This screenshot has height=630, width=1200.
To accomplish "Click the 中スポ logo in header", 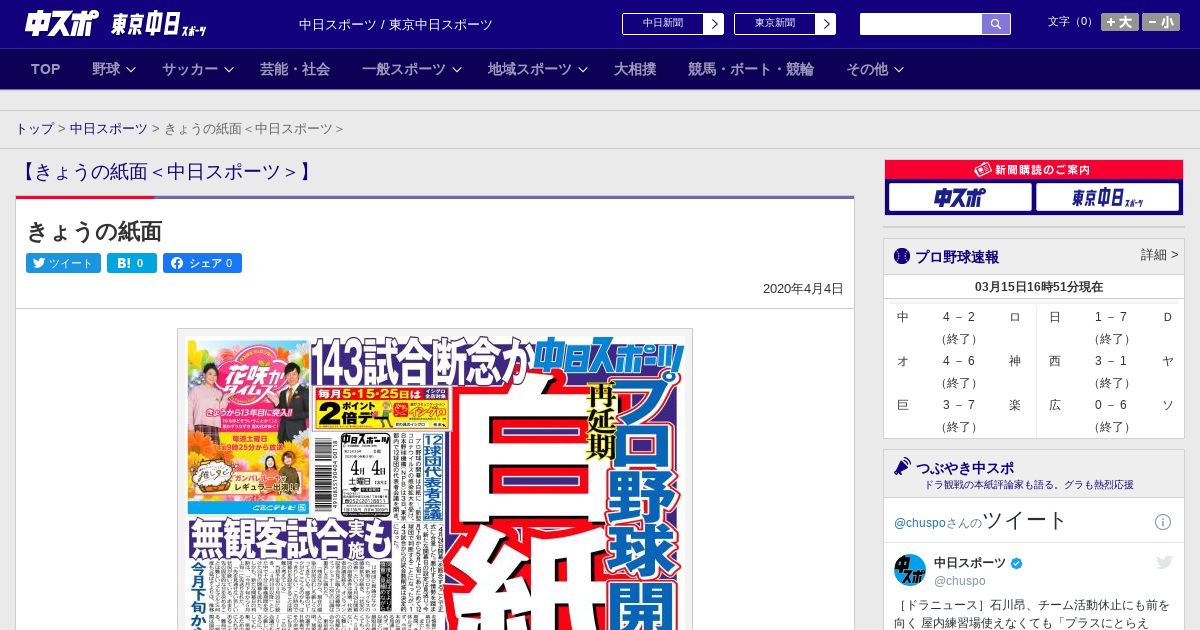I will (62, 24).
